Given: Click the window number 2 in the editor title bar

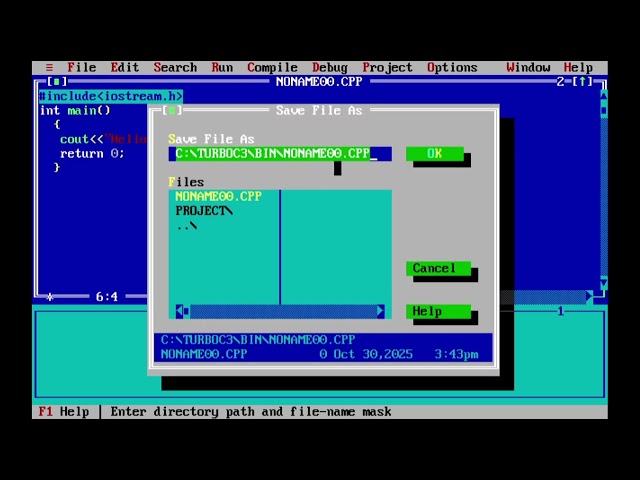Looking at the screenshot, I should (560, 82).
